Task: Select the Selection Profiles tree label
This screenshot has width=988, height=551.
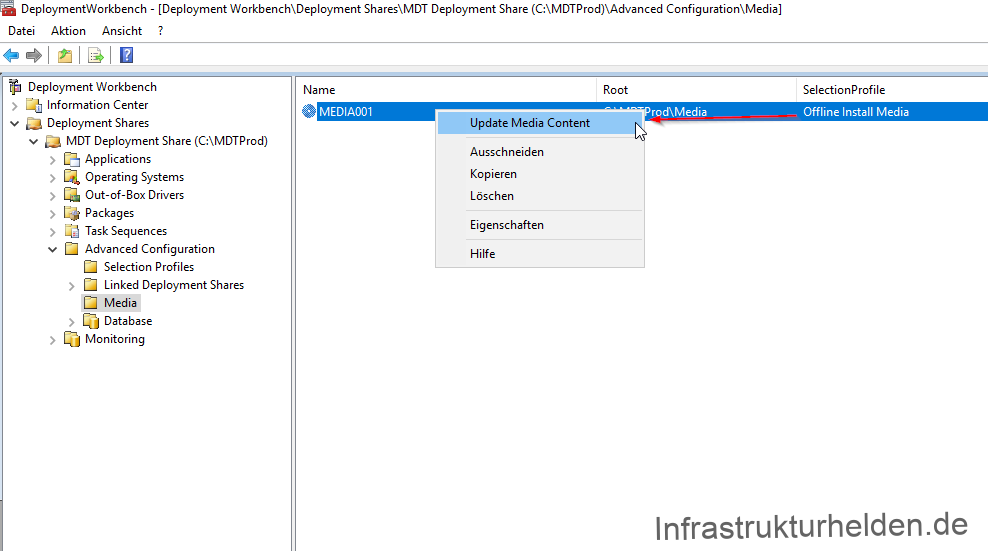Action: point(149,267)
